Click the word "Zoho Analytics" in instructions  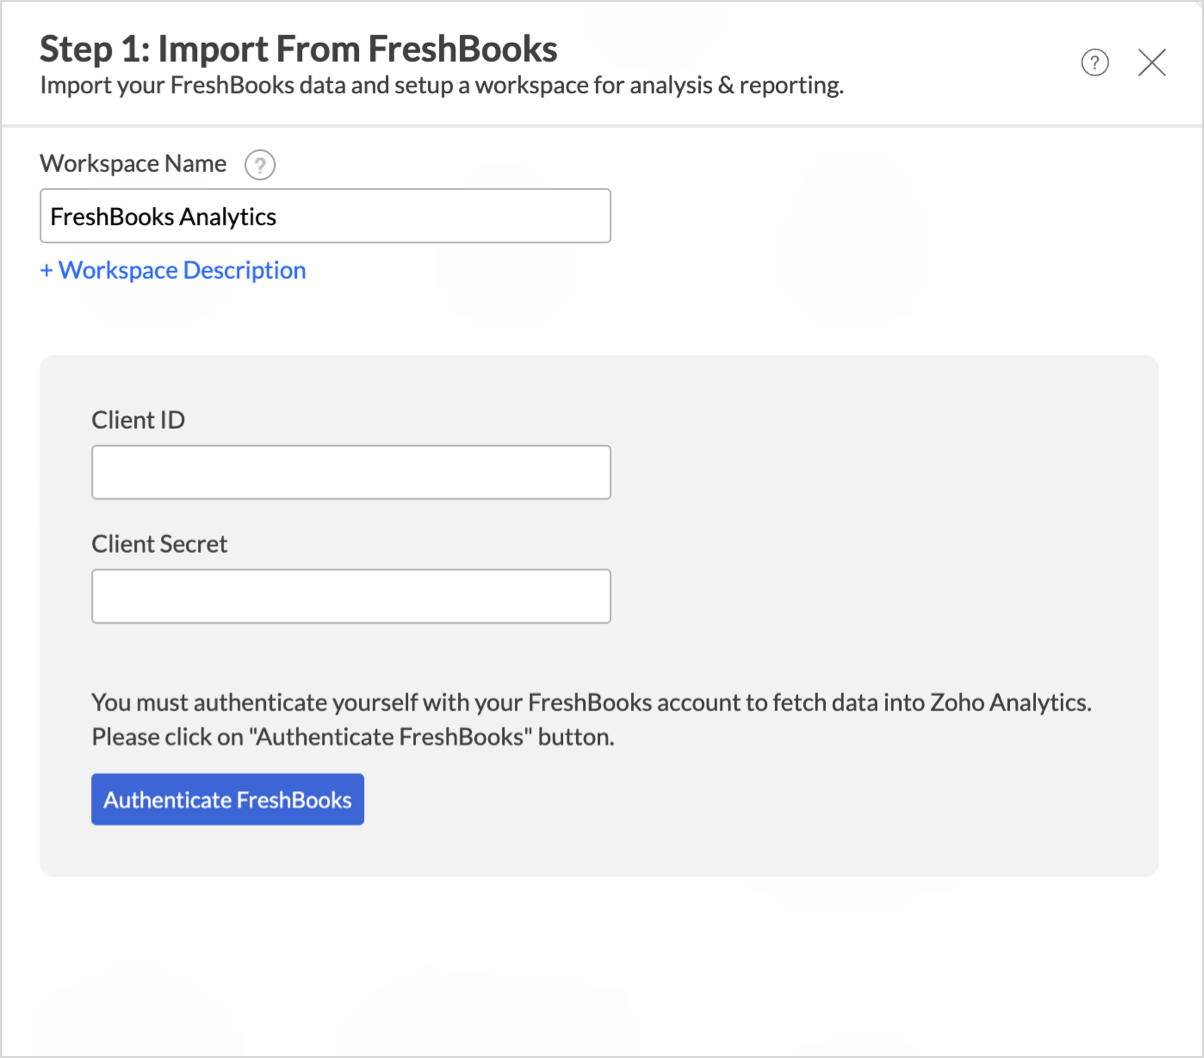click(1008, 702)
